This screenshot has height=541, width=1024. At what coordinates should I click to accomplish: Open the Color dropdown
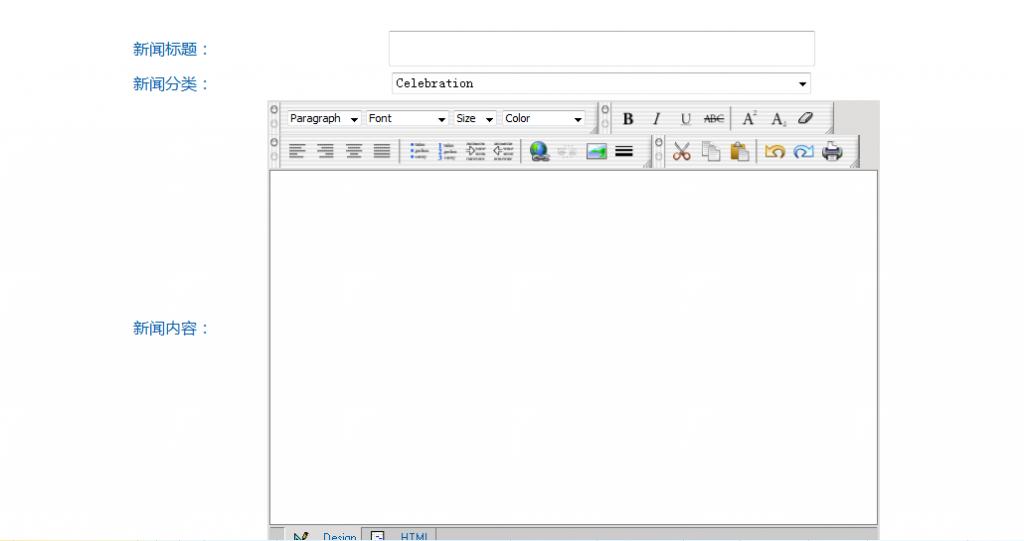pos(543,119)
